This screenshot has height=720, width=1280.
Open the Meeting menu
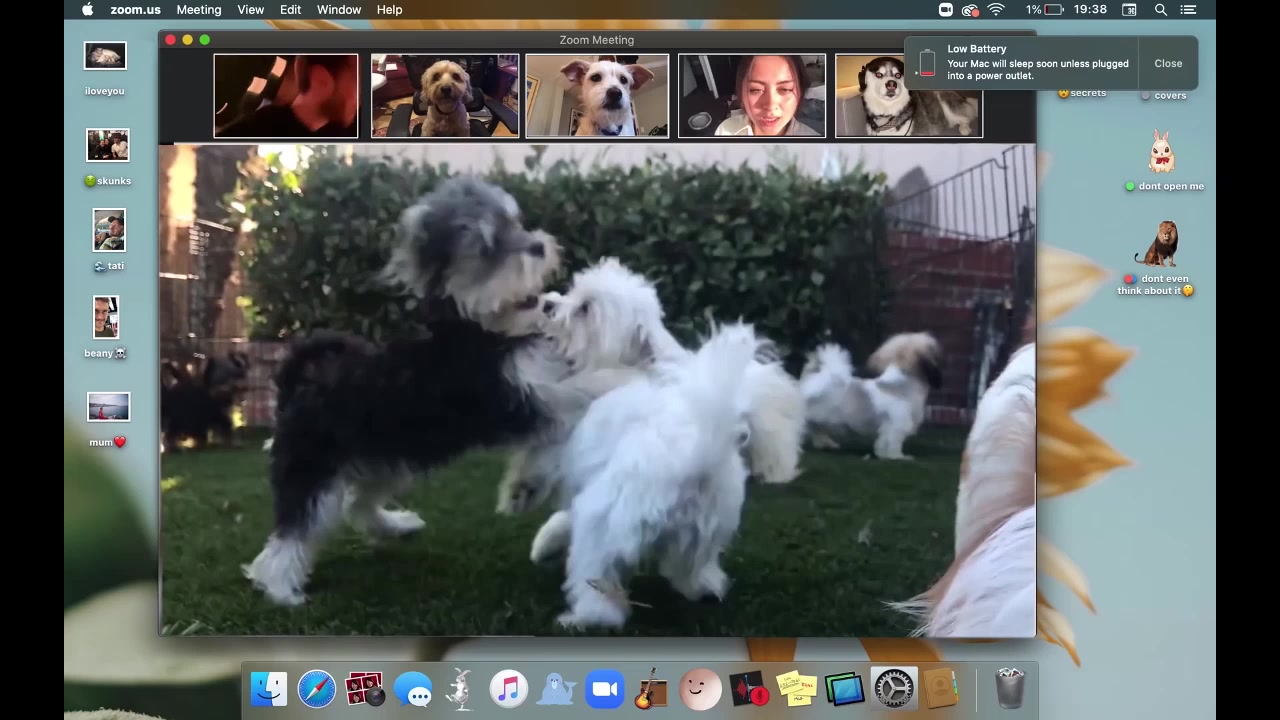pos(199,10)
